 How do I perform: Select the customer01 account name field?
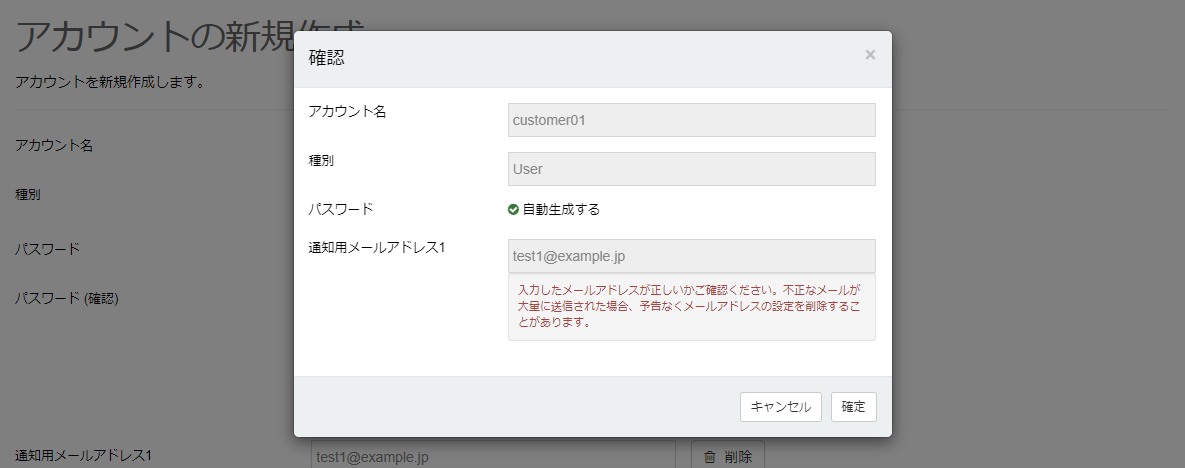(x=691, y=120)
